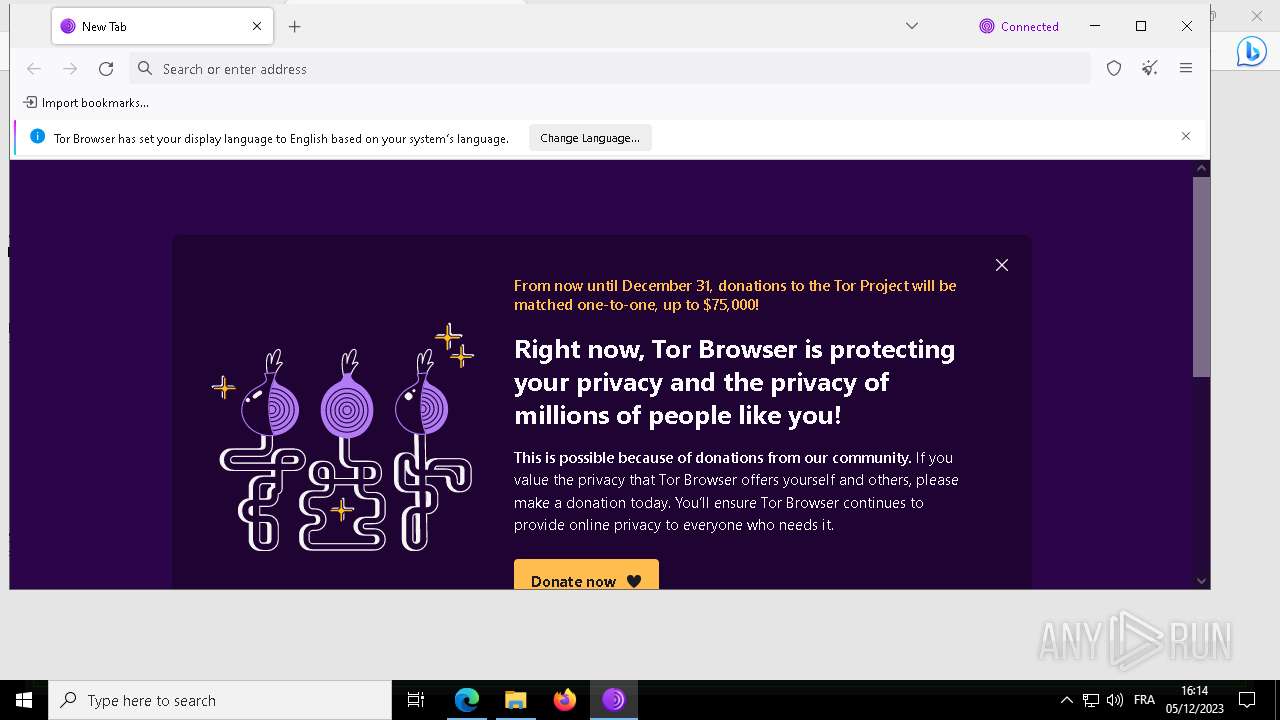Click Import bookmarks in bookmarks toolbar

(86, 102)
